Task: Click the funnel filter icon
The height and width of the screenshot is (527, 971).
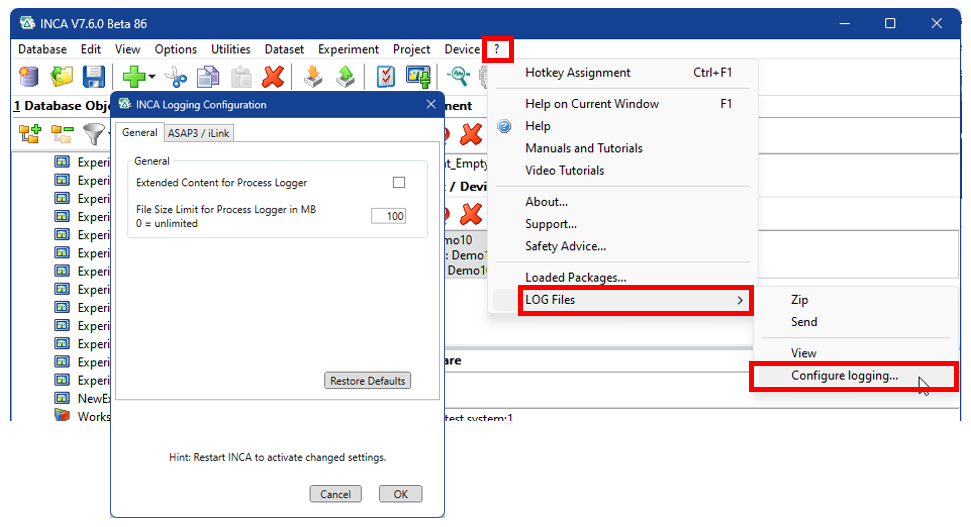Action: click(93, 133)
